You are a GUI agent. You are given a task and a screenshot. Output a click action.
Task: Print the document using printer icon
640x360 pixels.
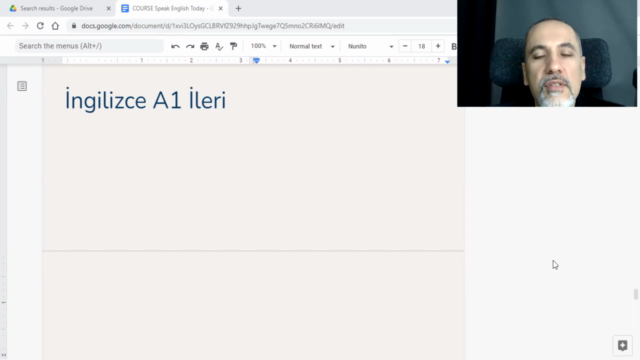204,47
